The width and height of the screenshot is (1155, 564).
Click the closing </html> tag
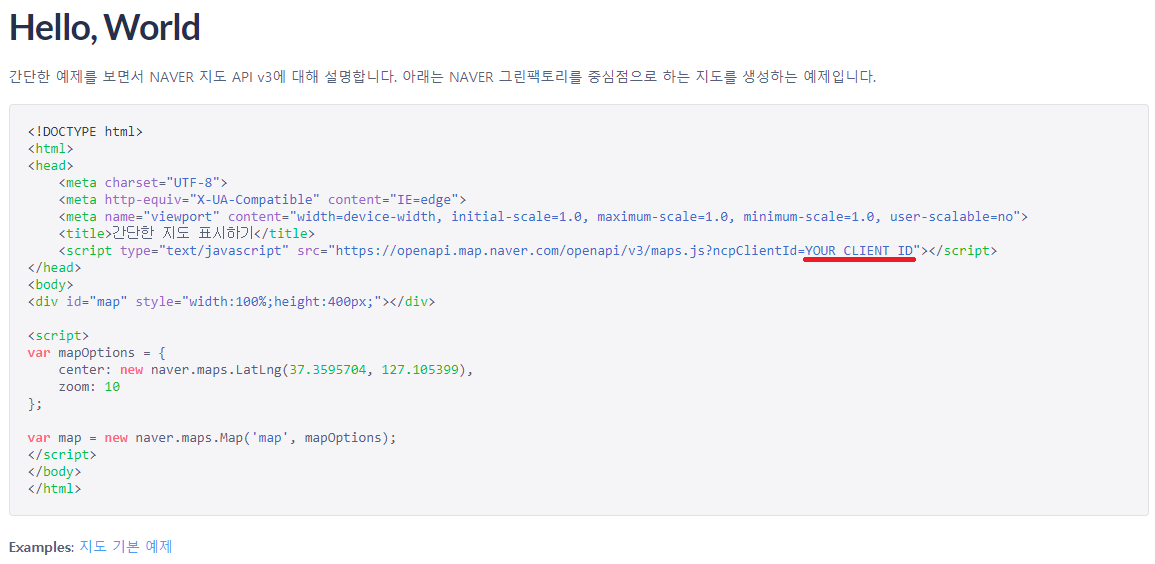(x=55, y=488)
